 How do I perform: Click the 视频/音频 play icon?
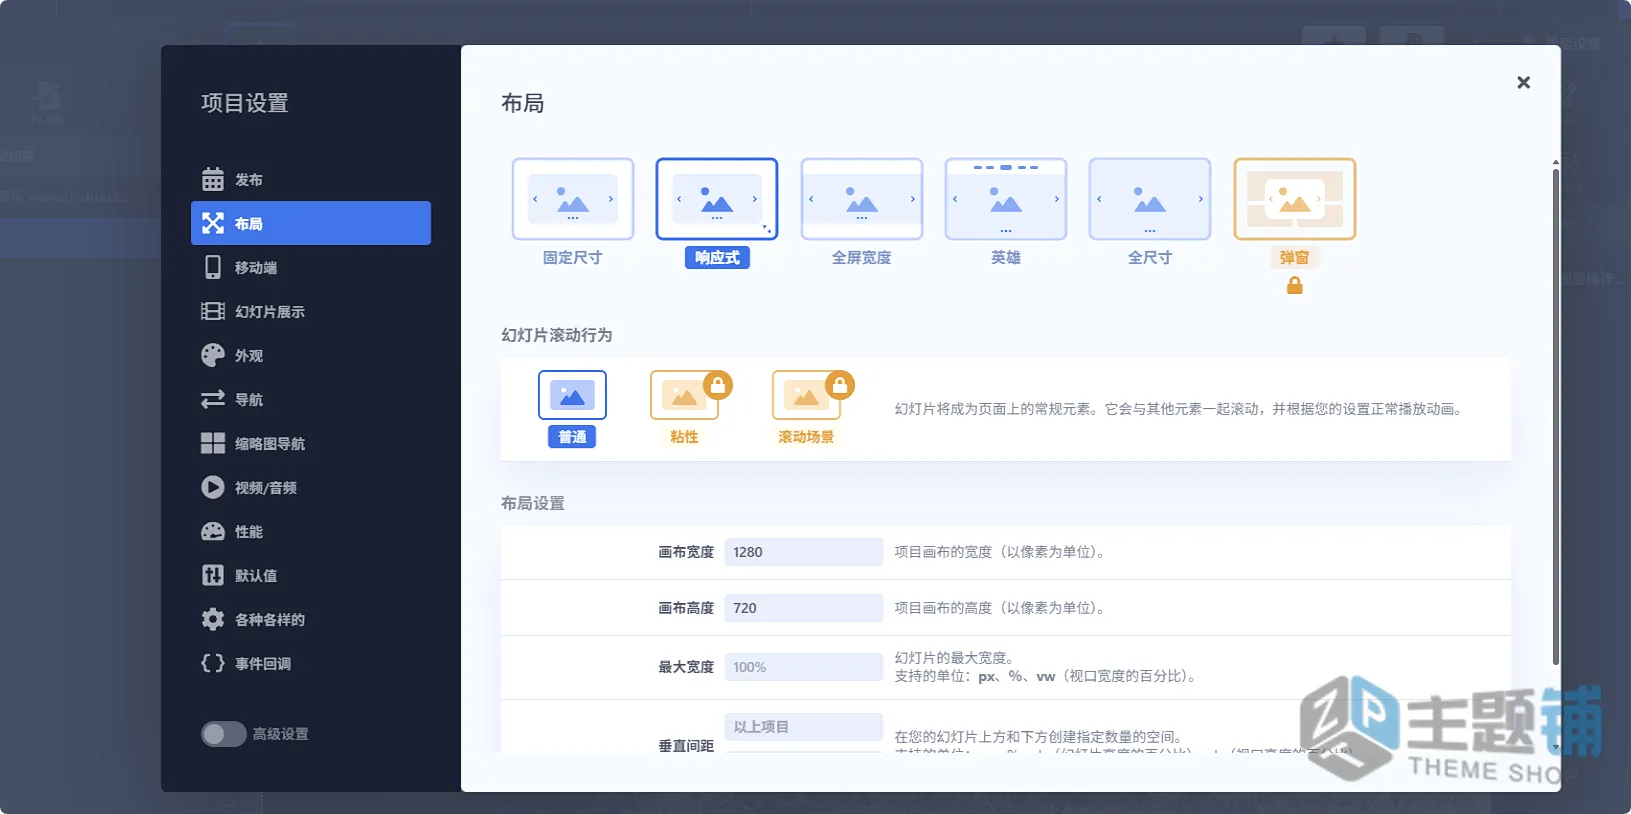tap(213, 487)
